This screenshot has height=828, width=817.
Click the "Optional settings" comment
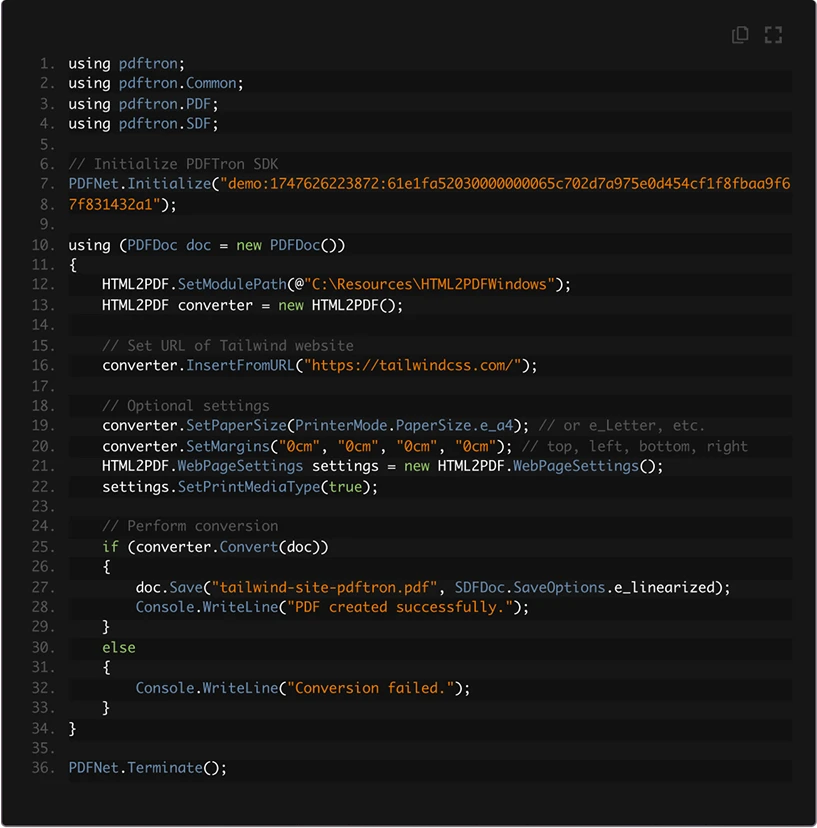[186, 406]
